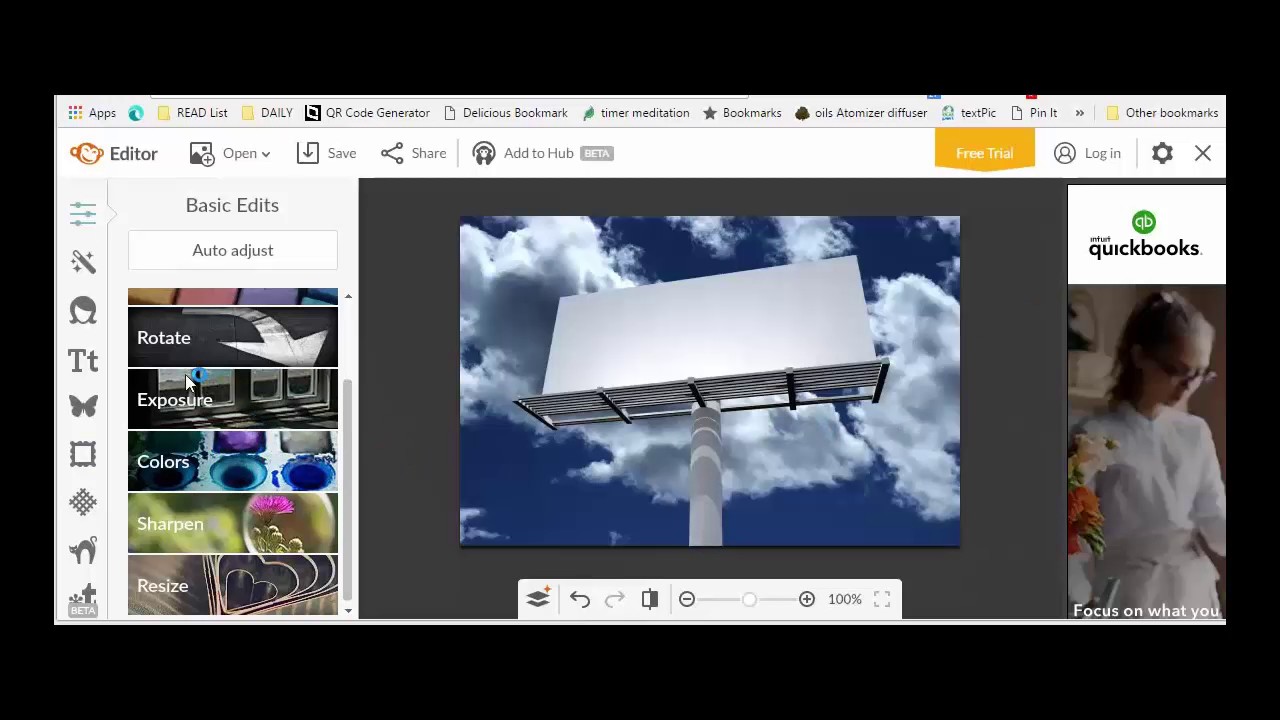Close the editor with the X icon

point(1203,153)
